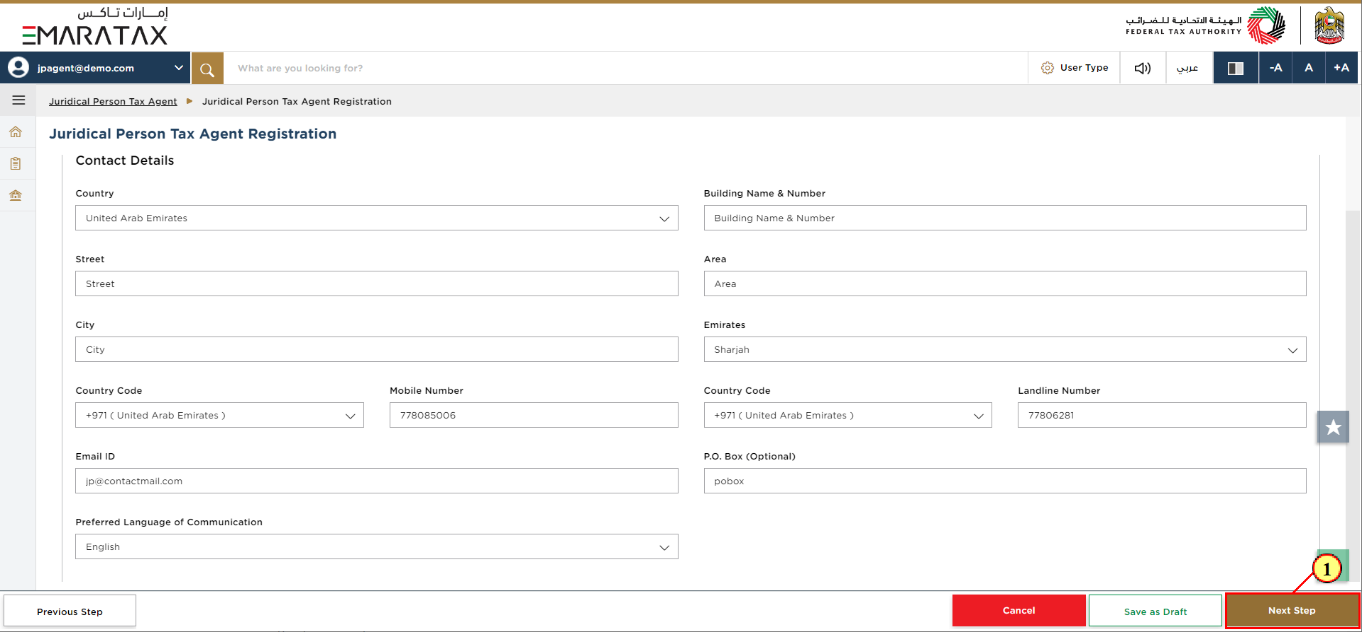This screenshot has height=632, width=1362.
Task: Go to home sidebar icon
Action: tap(15, 132)
